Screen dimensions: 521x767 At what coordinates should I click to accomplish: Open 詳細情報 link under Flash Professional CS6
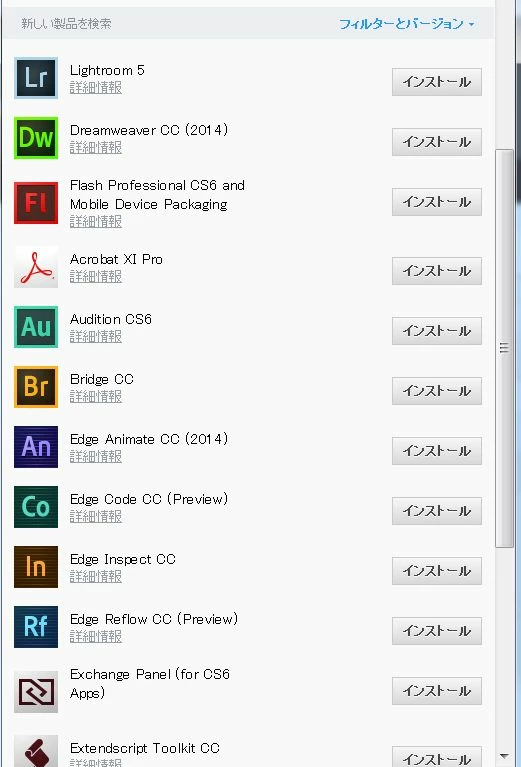pyautogui.click(x=96, y=222)
